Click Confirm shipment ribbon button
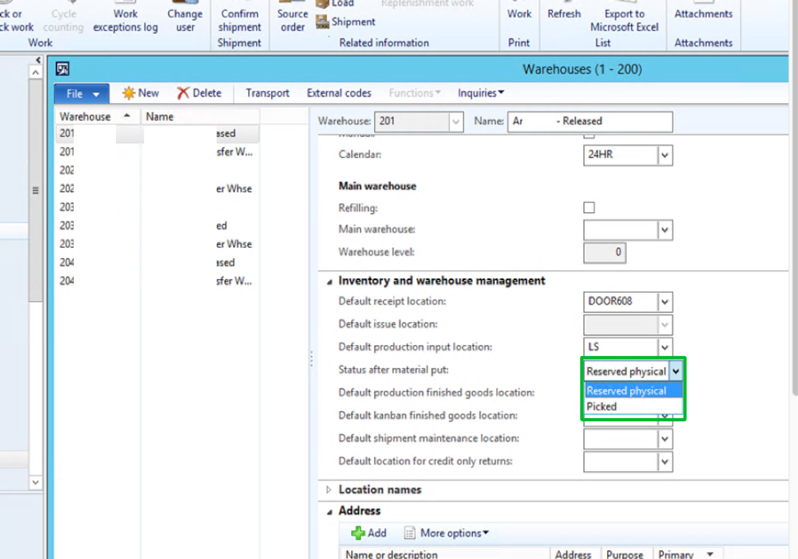This screenshot has width=798, height=559. [x=239, y=20]
